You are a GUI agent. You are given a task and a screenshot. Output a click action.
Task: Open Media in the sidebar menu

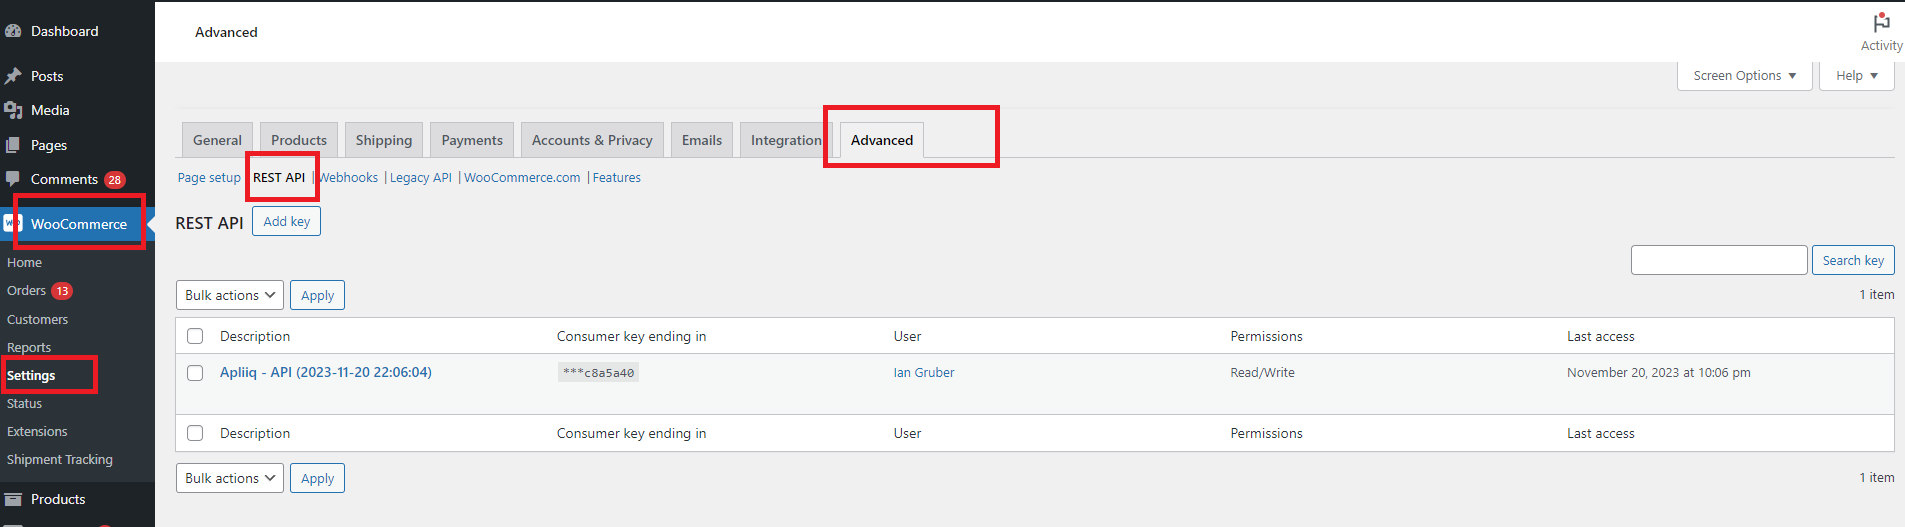point(50,110)
